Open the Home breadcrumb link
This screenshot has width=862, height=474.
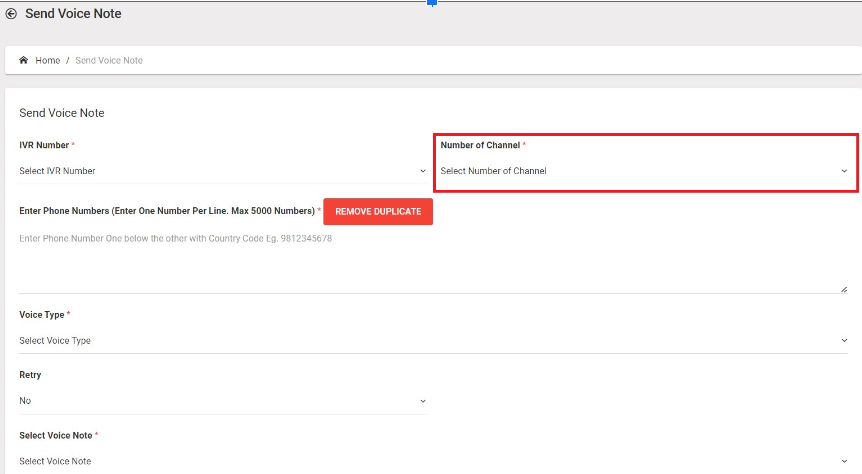48,60
